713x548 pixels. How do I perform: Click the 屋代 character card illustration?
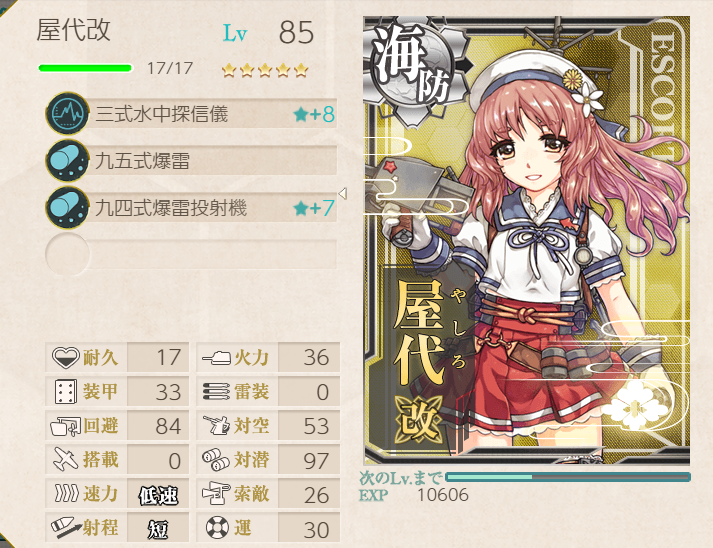[x=527, y=240]
